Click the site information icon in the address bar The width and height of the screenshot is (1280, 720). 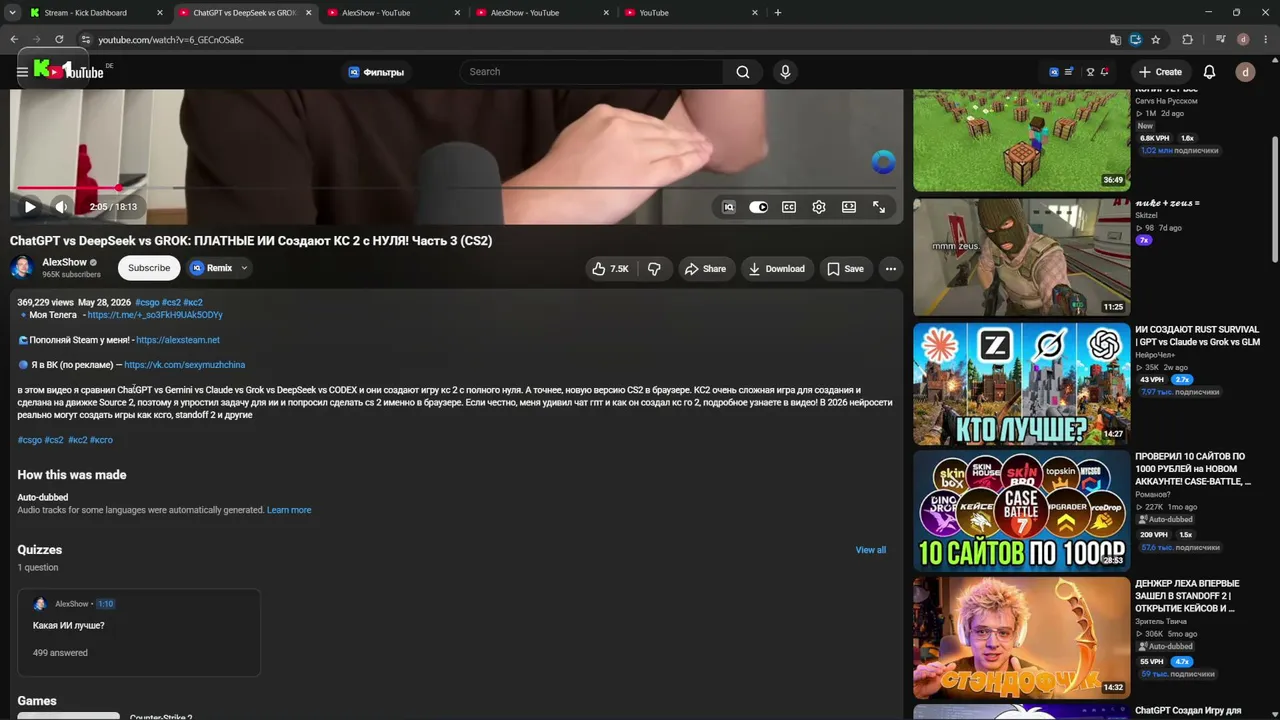click(x=86, y=40)
